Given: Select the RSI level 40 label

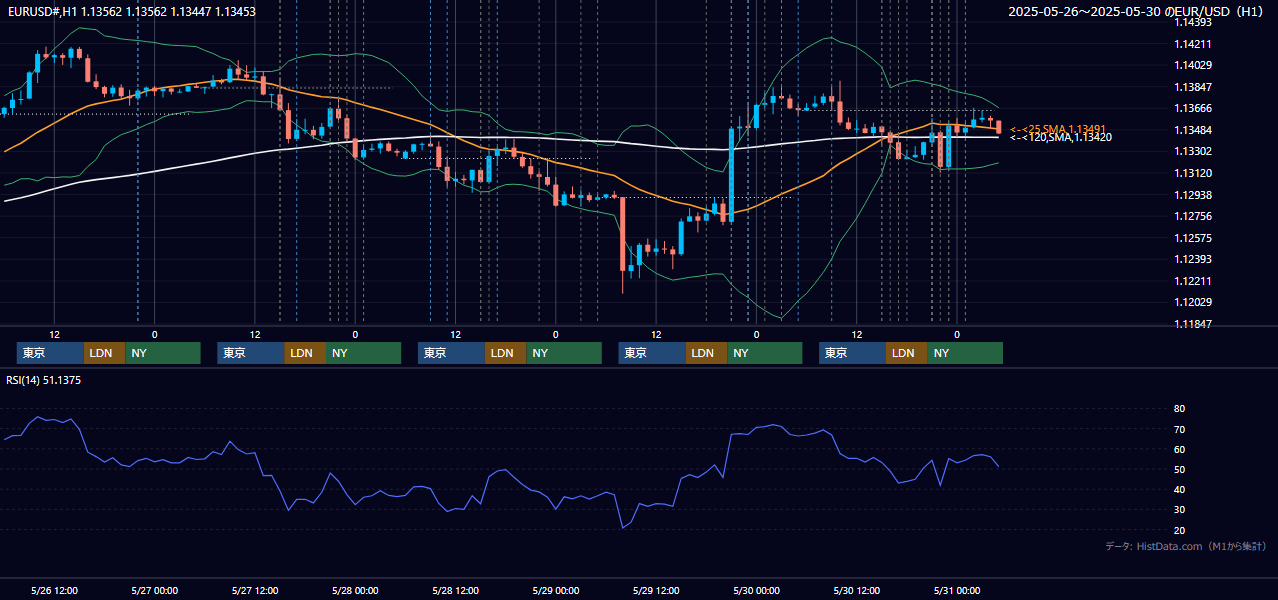Looking at the screenshot, I should pos(1179,489).
